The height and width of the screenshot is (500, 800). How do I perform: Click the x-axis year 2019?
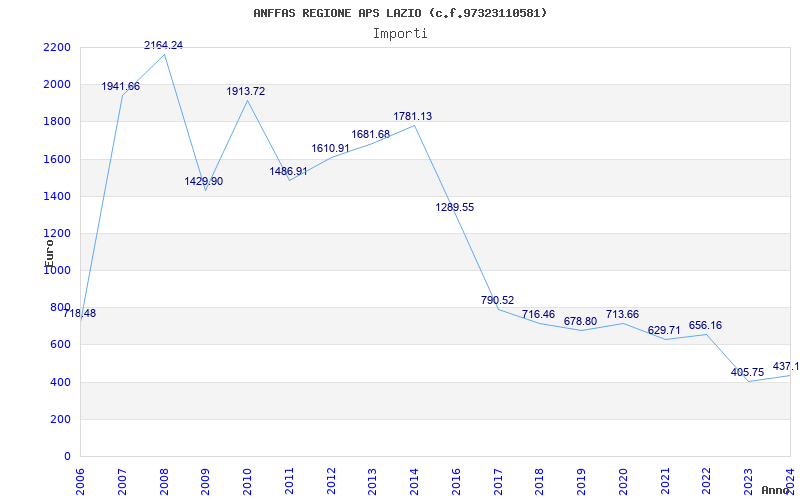582,481
